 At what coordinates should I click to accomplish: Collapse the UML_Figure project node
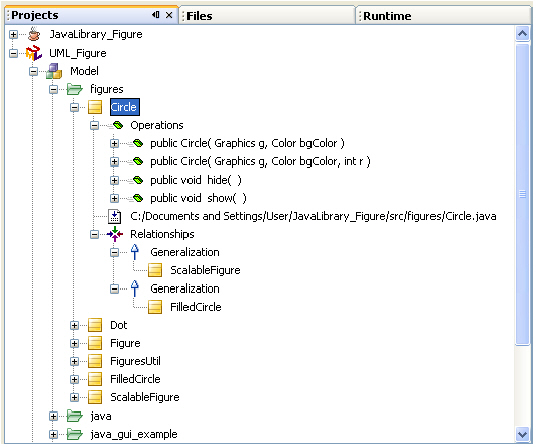[x=13, y=53]
